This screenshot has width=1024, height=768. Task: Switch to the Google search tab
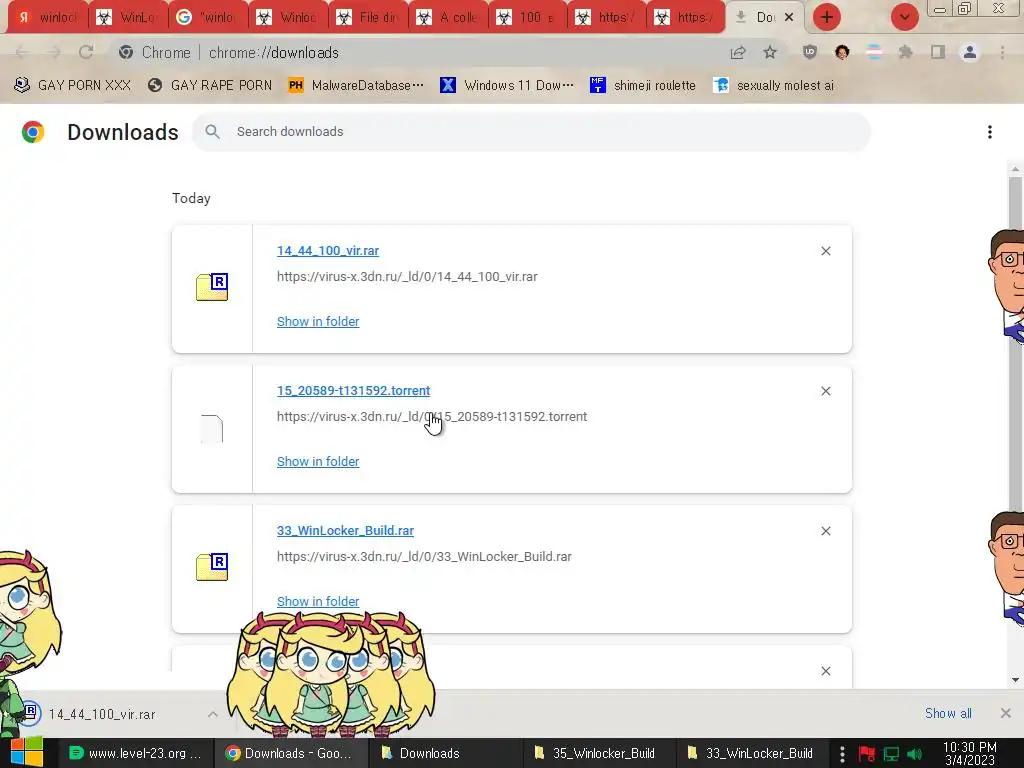[208, 18]
